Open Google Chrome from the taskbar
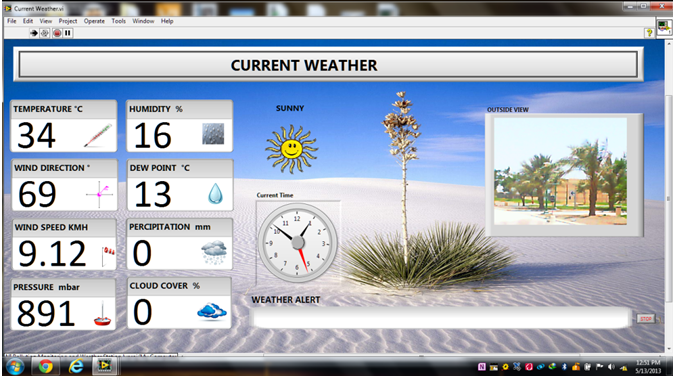 tap(45, 366)
